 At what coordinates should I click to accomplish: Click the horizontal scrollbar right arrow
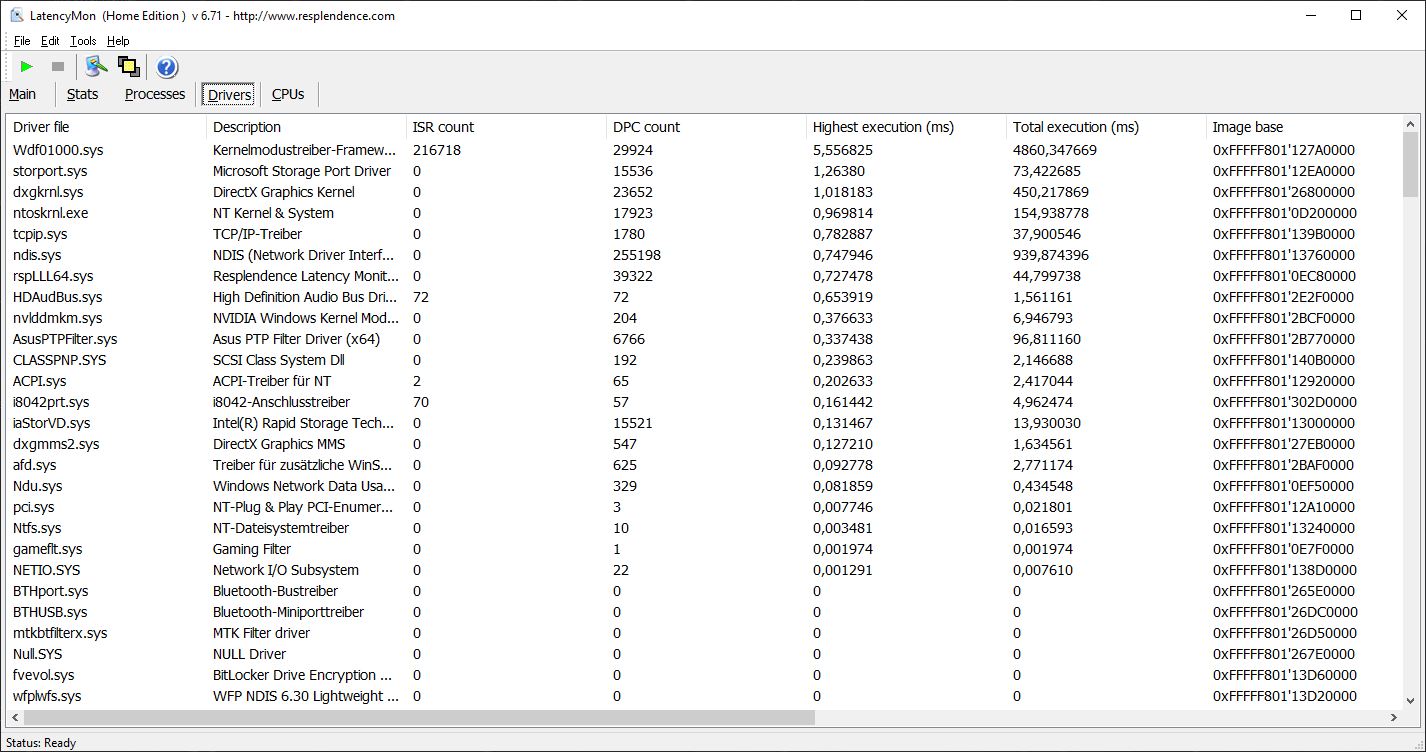coord(1394,718)
